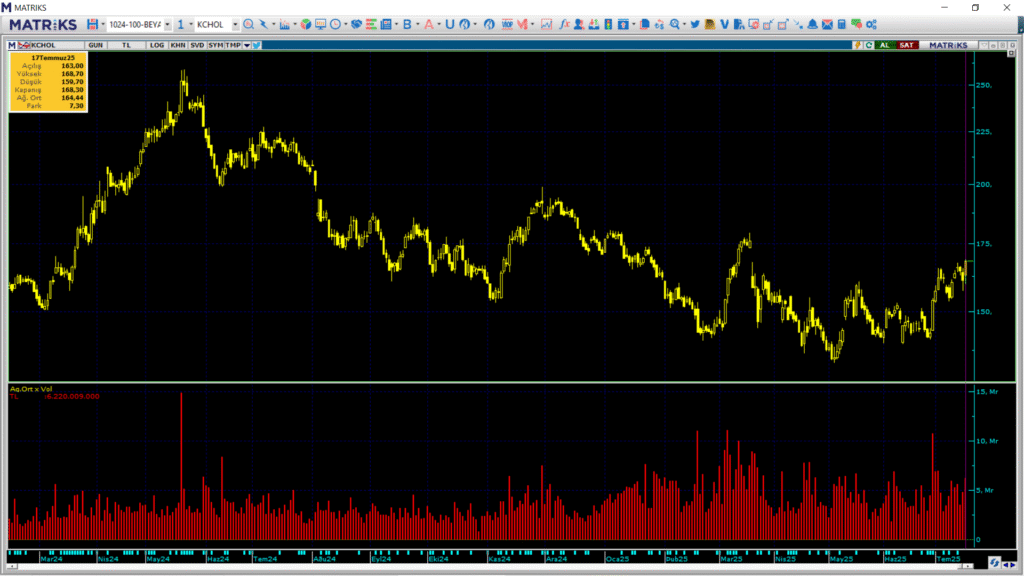Open the 1024-100-BEYAZ layout dropdown
1024x576 pixels.
point(167,24)
